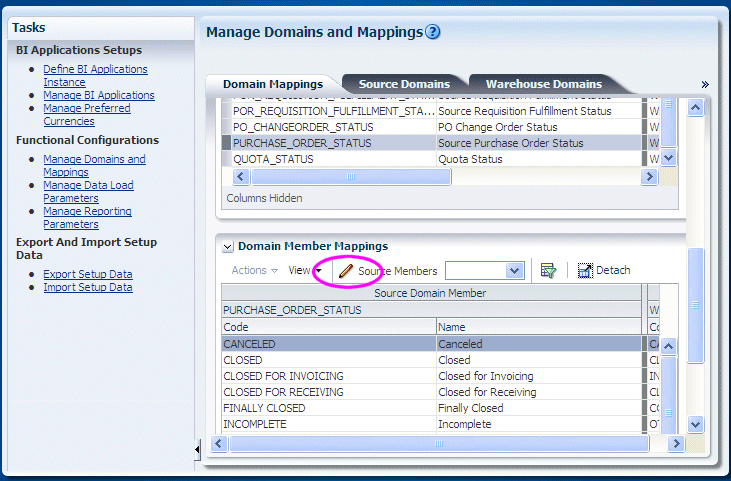The image size is (731, 481).
Task: Open Manage Preferred Currencies link
Action: tap(87, 115)
